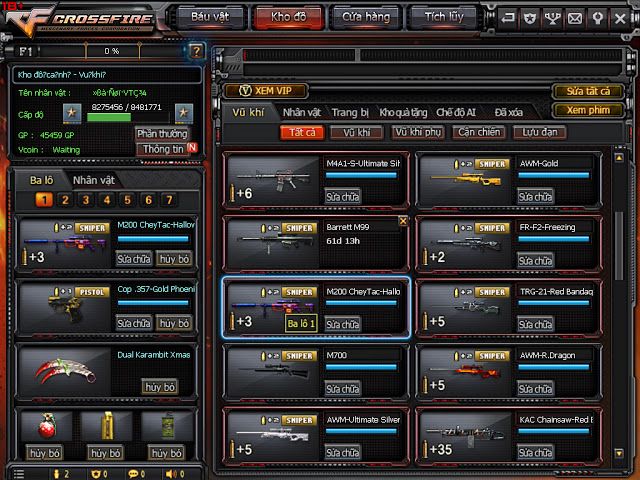
Task: Click the Phần thưởng button
Action: point(162,134)
